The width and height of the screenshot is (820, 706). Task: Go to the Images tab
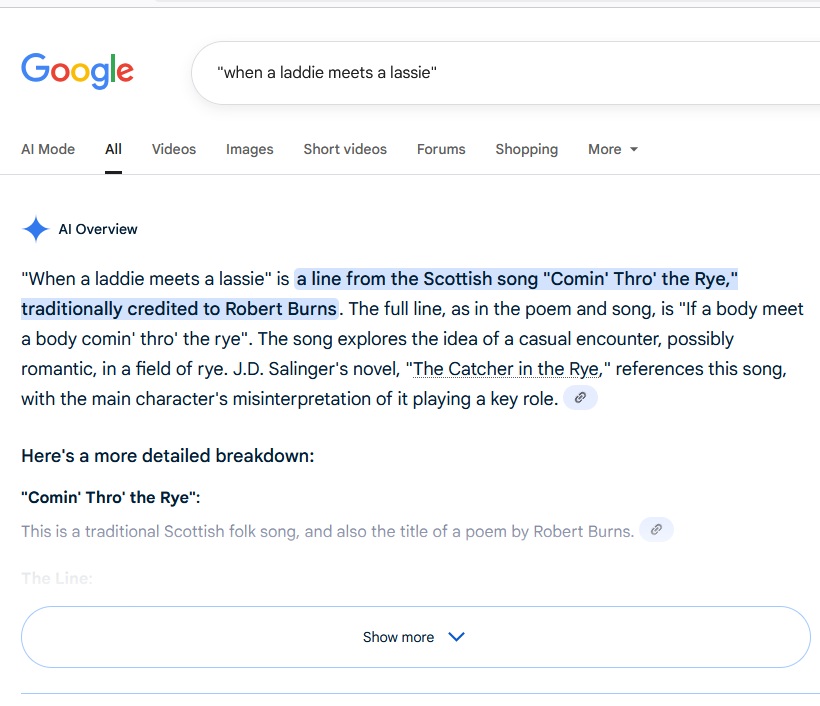249,149
